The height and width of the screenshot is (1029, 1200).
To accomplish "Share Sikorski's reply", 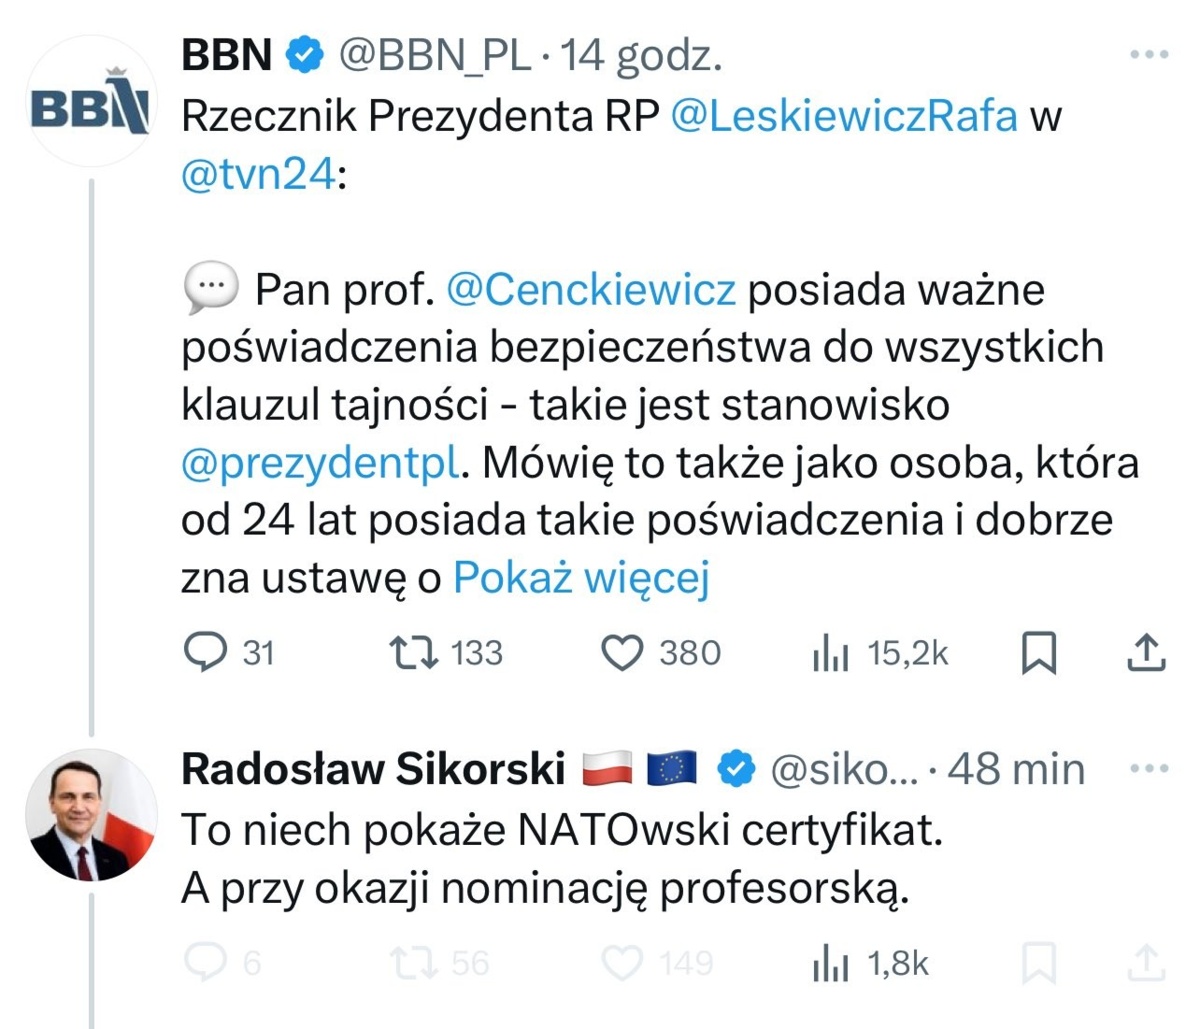I will 1146,962.
